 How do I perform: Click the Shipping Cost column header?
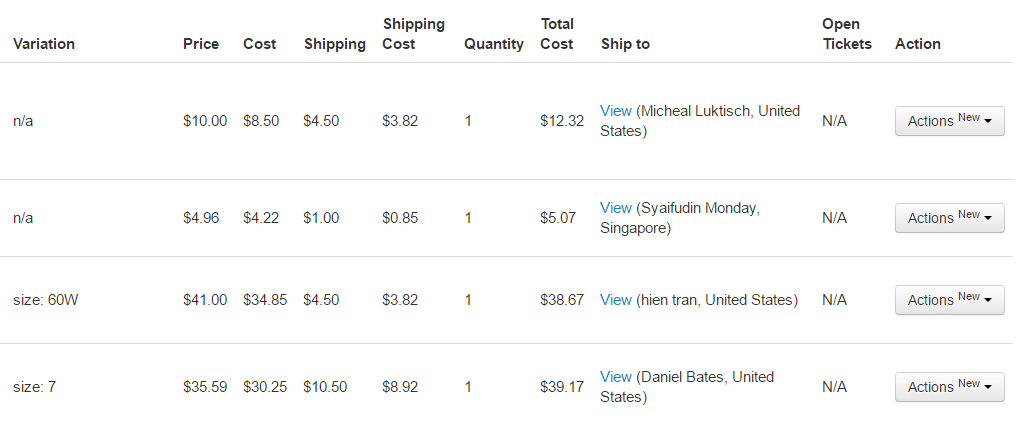click(x=414, y=34)
